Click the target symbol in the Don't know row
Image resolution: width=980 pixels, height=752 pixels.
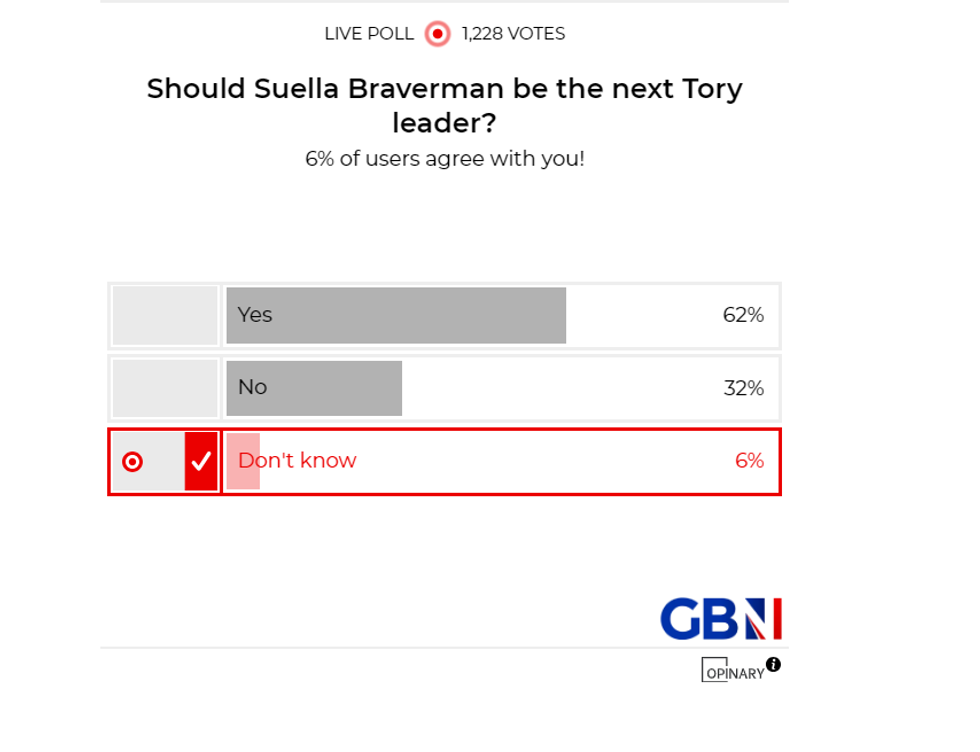pos(133,461)
